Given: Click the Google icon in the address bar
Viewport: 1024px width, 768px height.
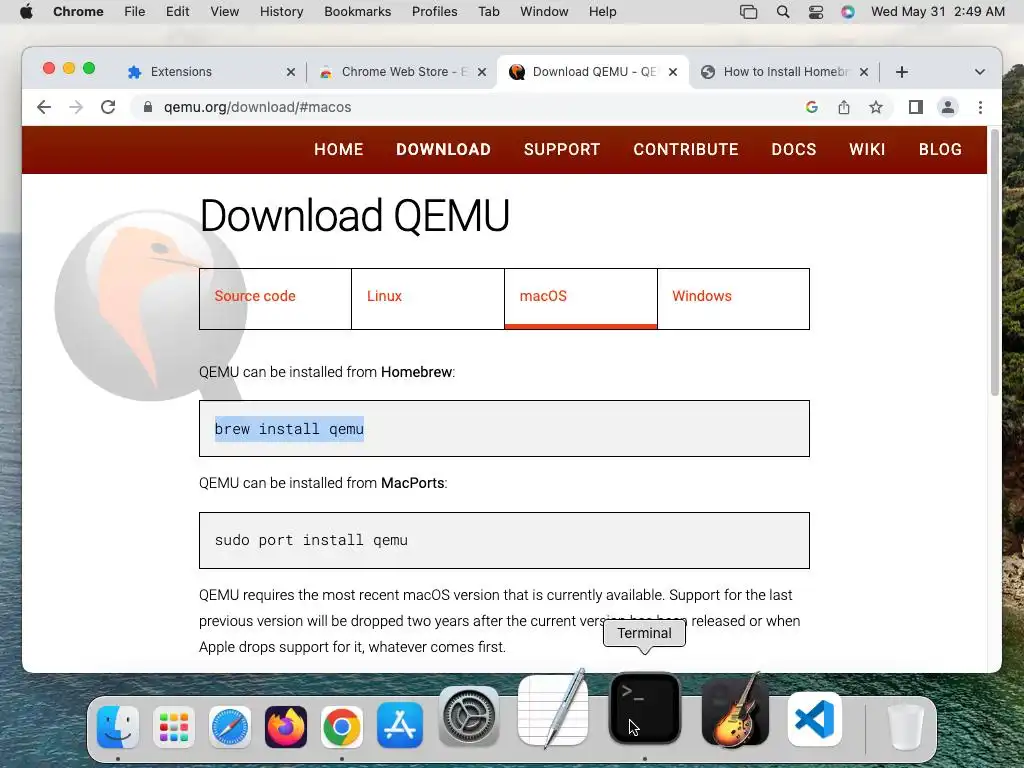Looking at the screenshot, I should (x=812, y=107).
